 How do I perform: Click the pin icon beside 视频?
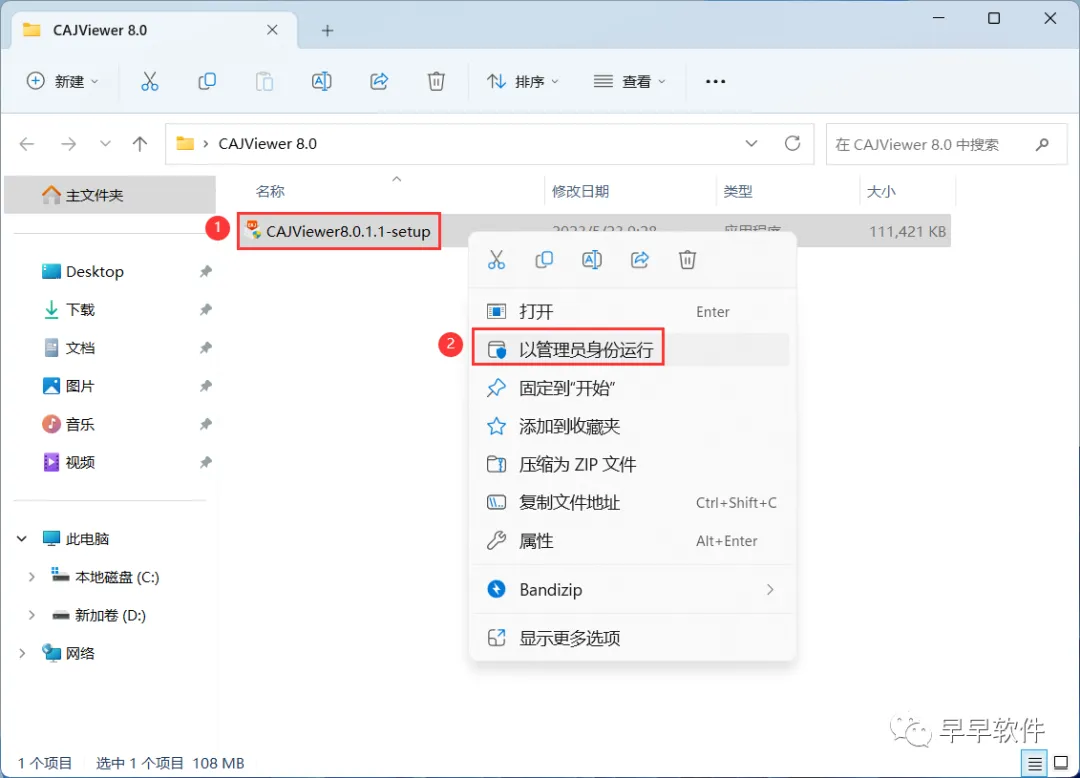[205, 462]
